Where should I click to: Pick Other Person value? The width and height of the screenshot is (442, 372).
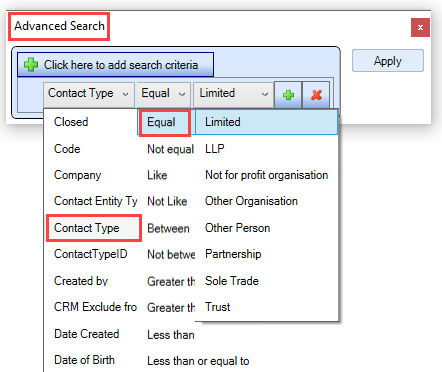[237, 228]
